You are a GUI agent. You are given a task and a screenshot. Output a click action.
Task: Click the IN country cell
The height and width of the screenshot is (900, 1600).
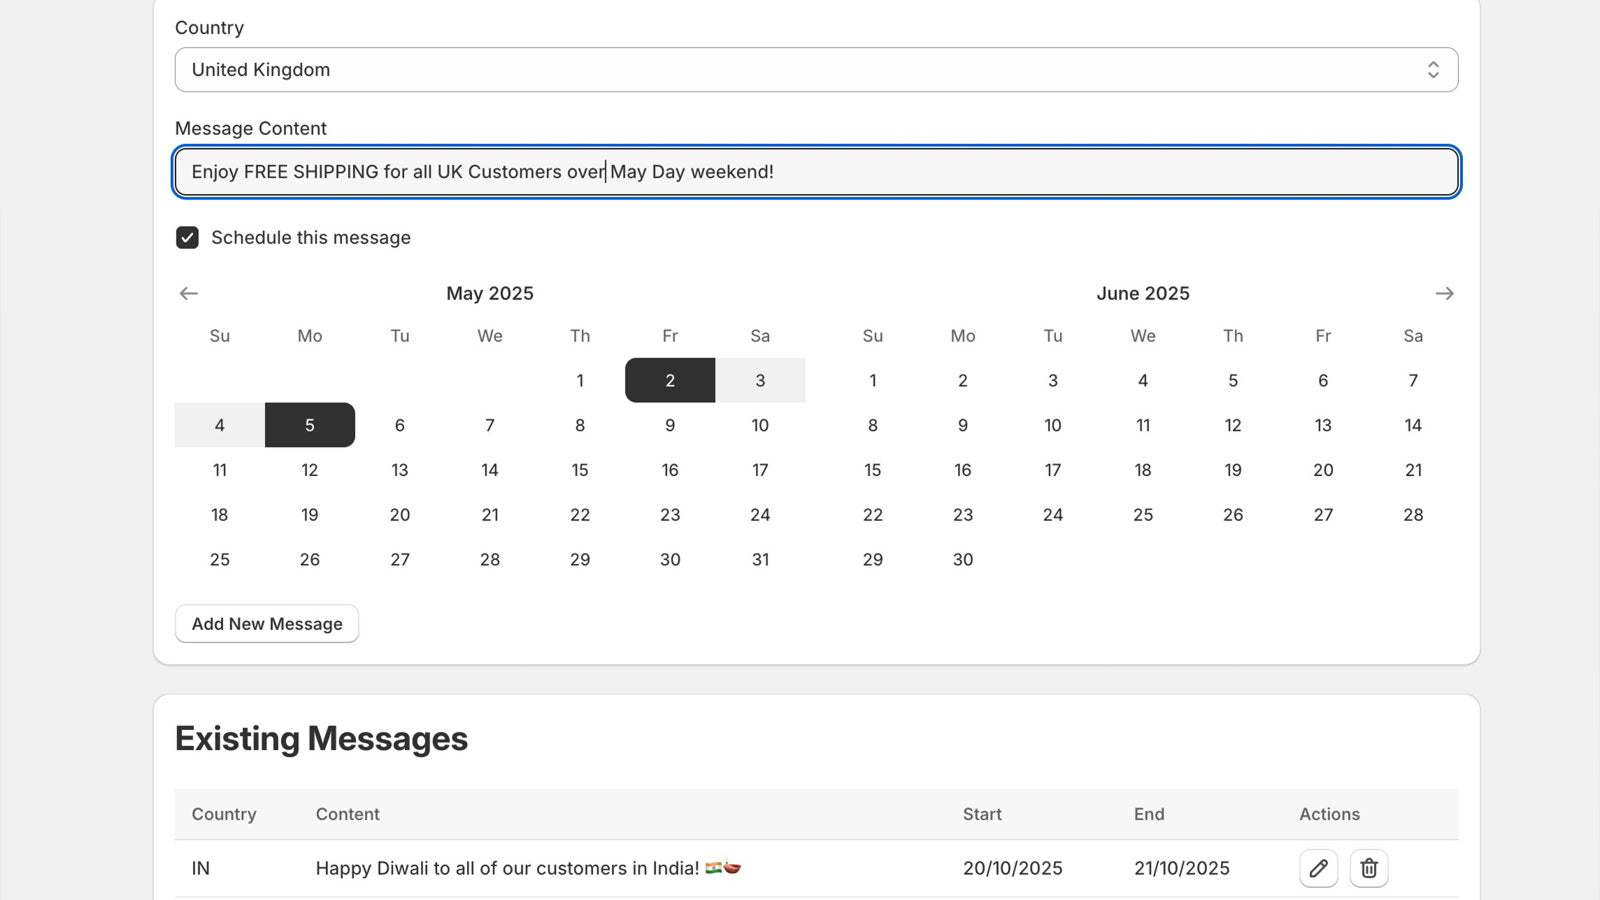[201, 868]
